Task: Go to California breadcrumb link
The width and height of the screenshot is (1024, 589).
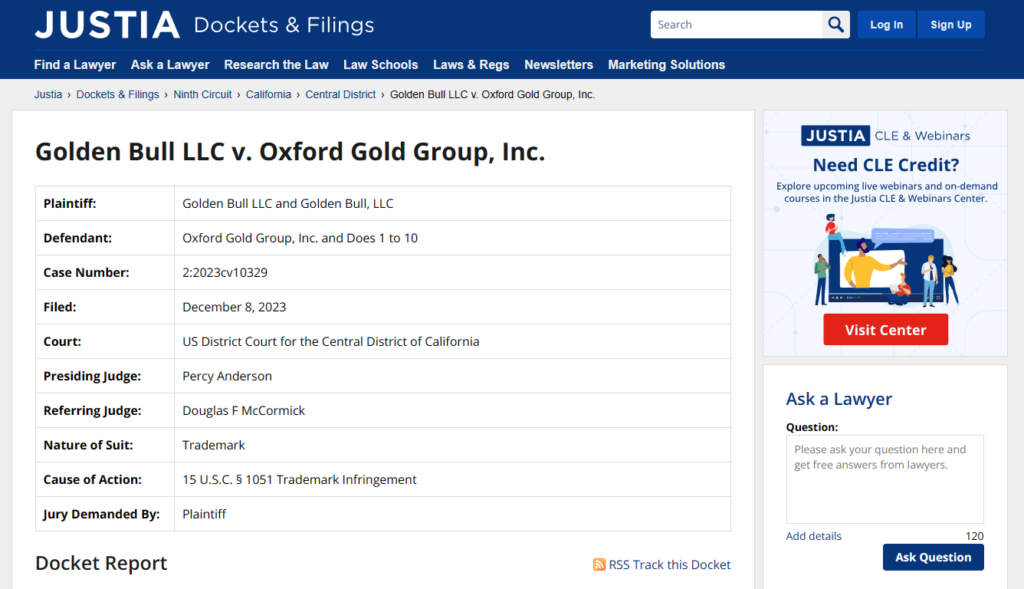Action: pyautogui.click(x=268, y=95)
